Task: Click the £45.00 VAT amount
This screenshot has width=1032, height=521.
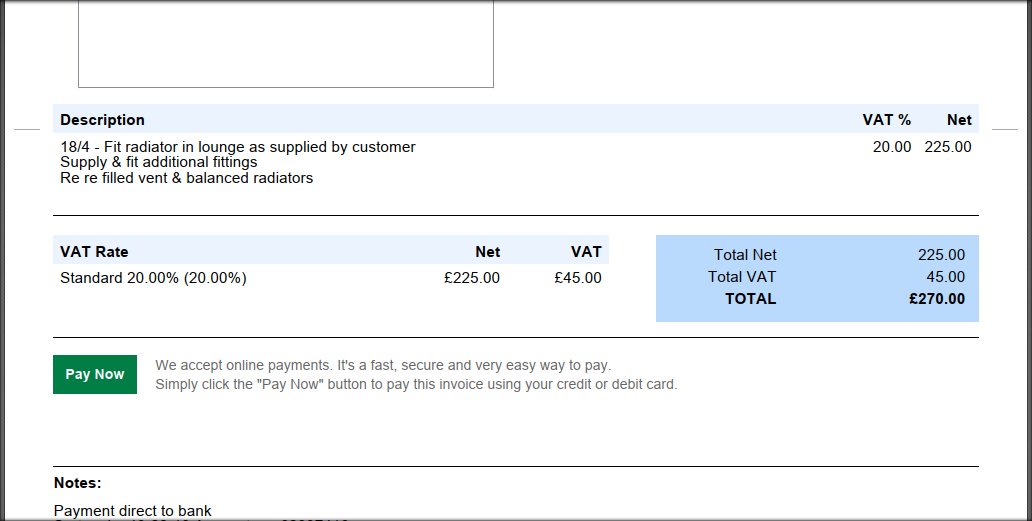Action: (578, 278)
